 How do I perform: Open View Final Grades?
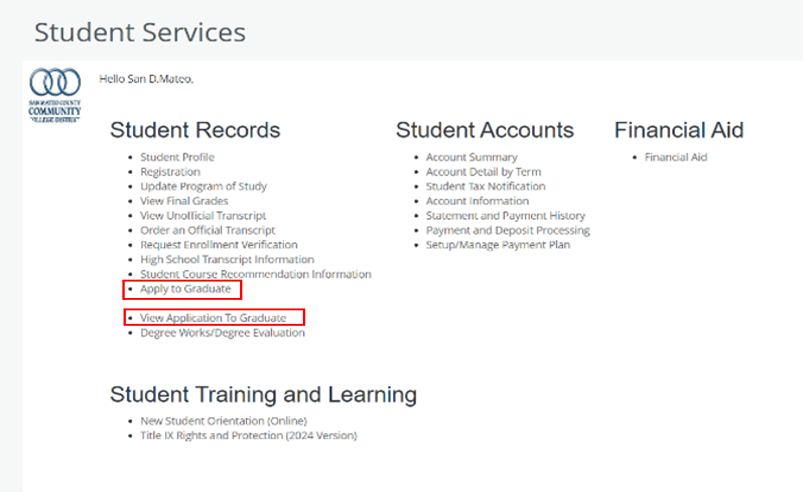(186, 201)
